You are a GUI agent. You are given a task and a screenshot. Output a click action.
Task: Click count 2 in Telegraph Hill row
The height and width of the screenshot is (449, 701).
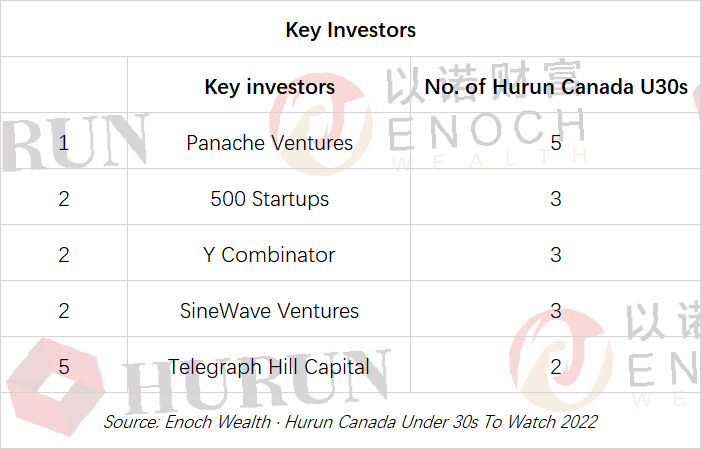pyautogui.click(x=556, y=367)
